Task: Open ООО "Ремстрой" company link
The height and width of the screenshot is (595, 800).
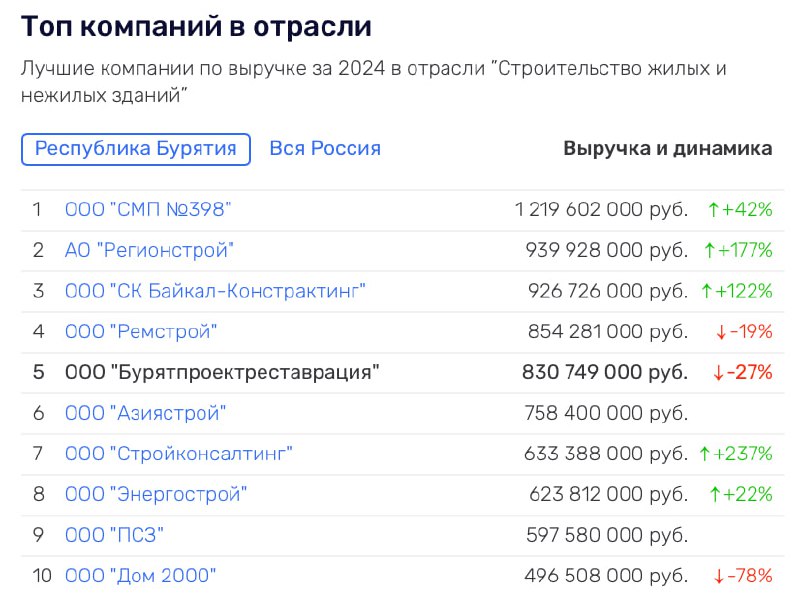Action: click(141, 332)
